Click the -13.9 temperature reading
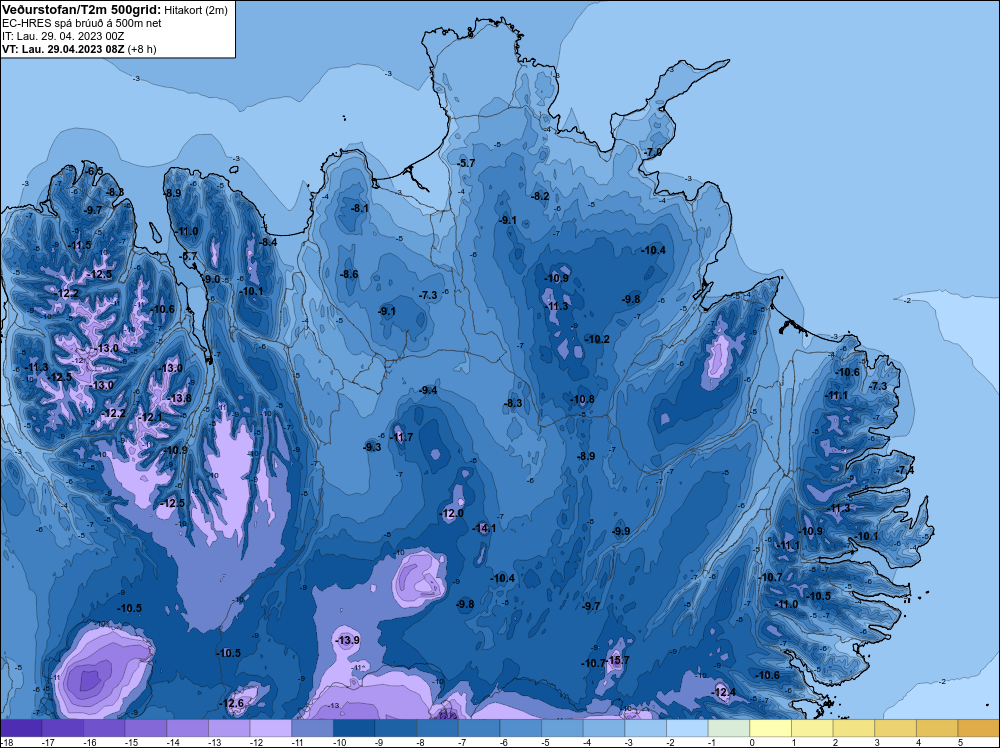This screenshot has width=1000, height=748. [348, 640]
